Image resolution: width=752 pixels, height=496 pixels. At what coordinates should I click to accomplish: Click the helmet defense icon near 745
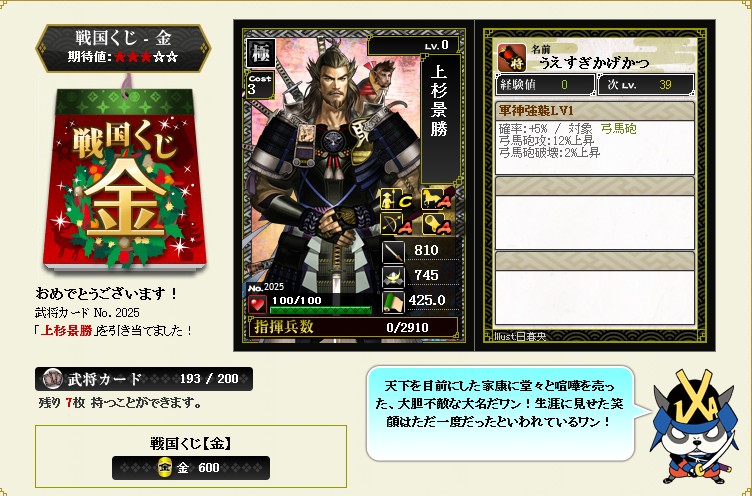393,276
